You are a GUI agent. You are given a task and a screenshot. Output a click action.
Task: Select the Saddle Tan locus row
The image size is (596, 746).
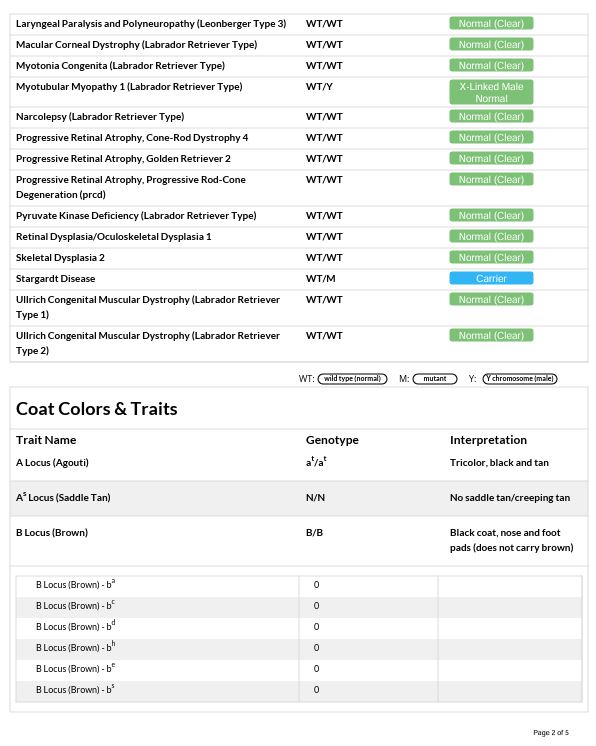[x=299, y=498]
